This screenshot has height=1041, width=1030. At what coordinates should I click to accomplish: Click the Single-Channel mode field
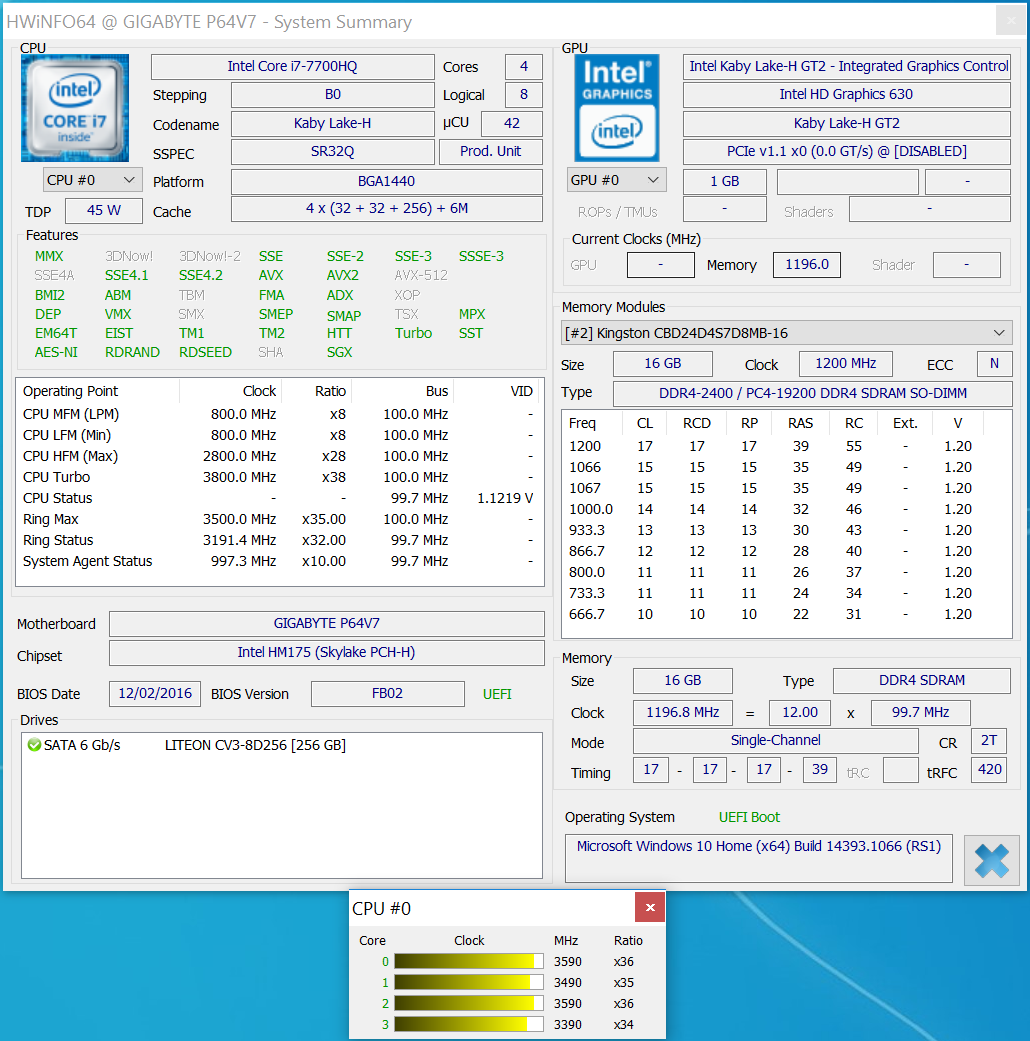pyautogui.click(x=776, y=740)
